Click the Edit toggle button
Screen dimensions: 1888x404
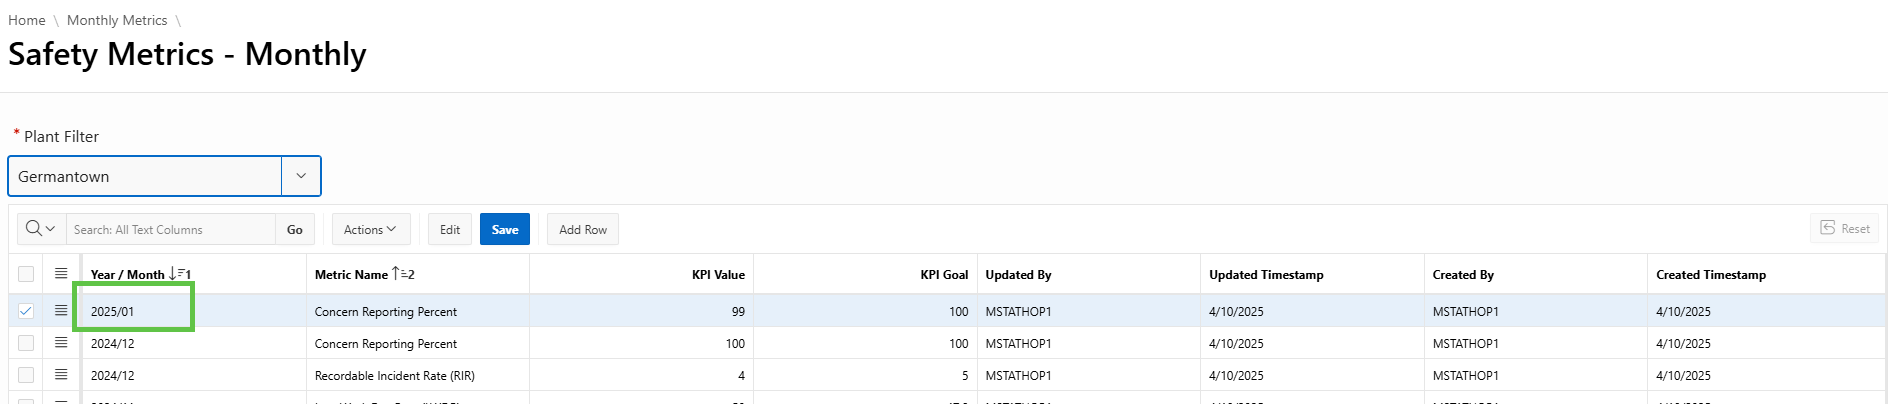coord(450,229)
